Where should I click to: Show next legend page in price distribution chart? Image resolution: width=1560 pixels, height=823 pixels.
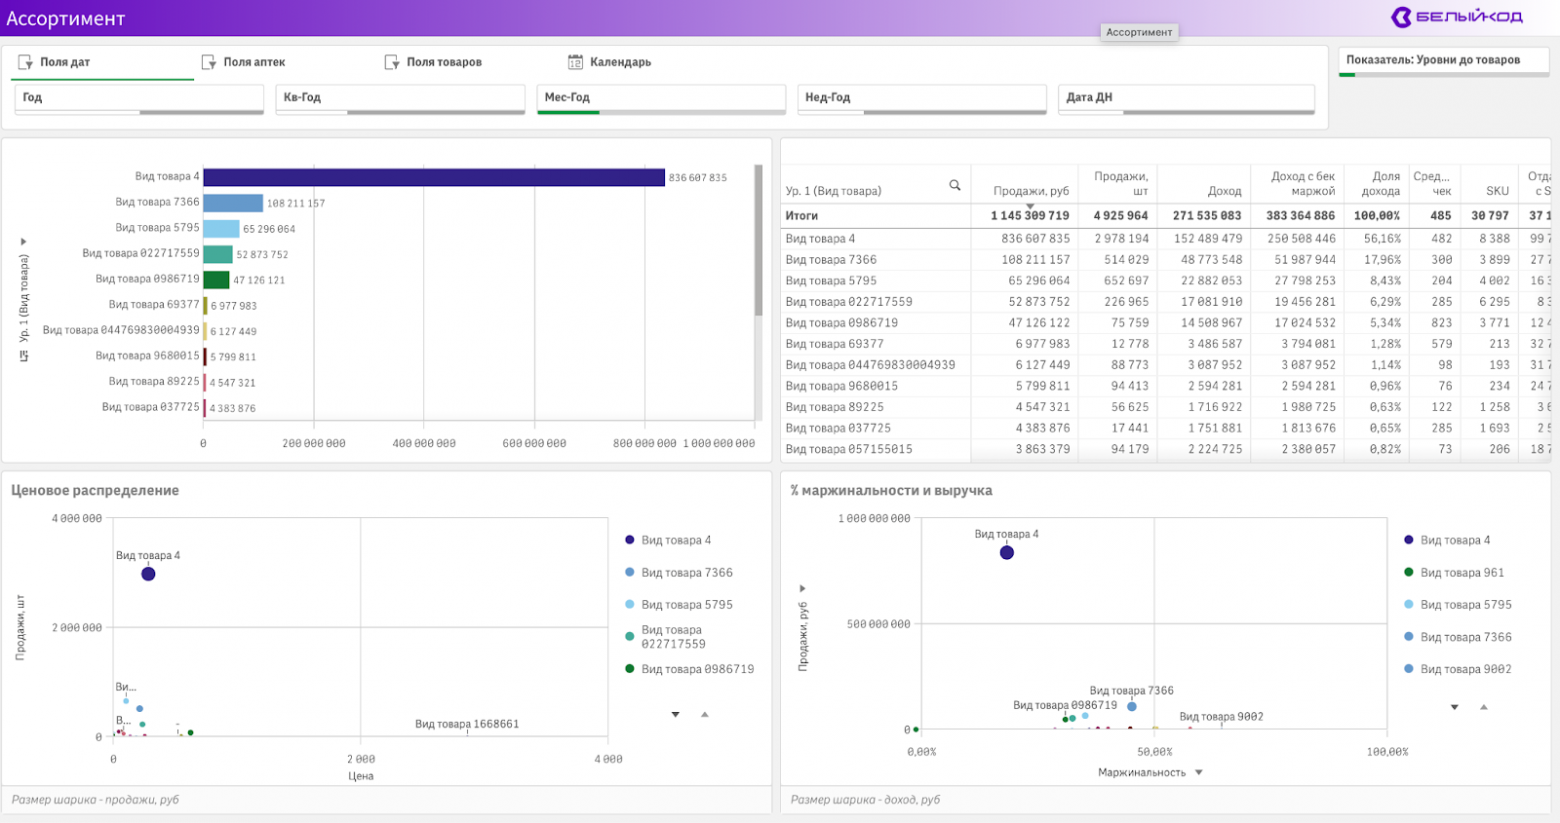(676, 714)
